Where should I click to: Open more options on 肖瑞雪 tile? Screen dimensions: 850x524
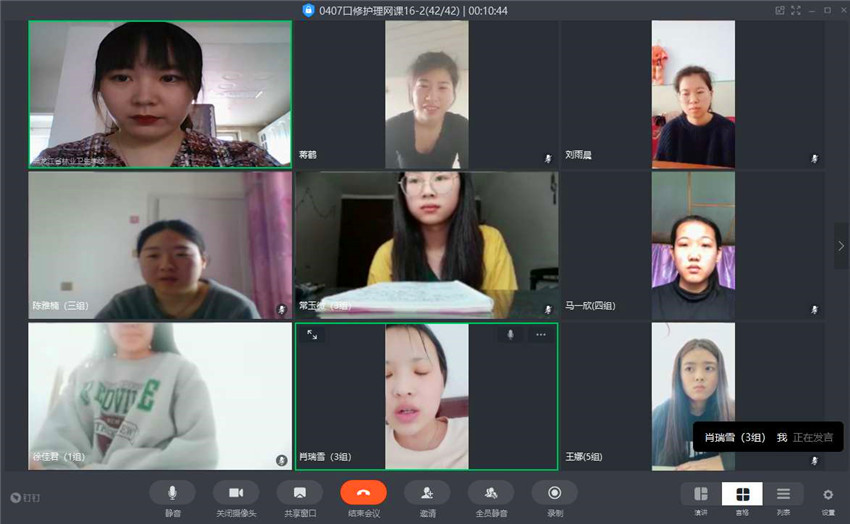(540, 334)
